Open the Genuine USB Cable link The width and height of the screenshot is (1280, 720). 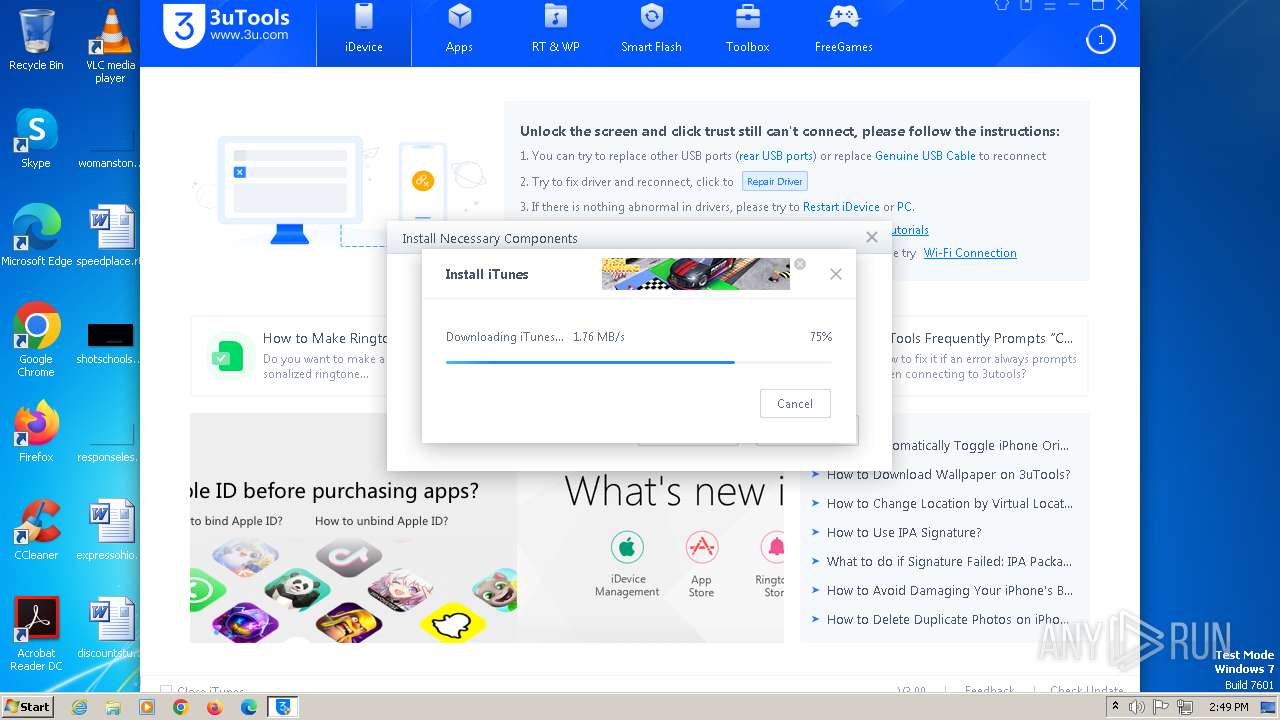tap(925, 156)
